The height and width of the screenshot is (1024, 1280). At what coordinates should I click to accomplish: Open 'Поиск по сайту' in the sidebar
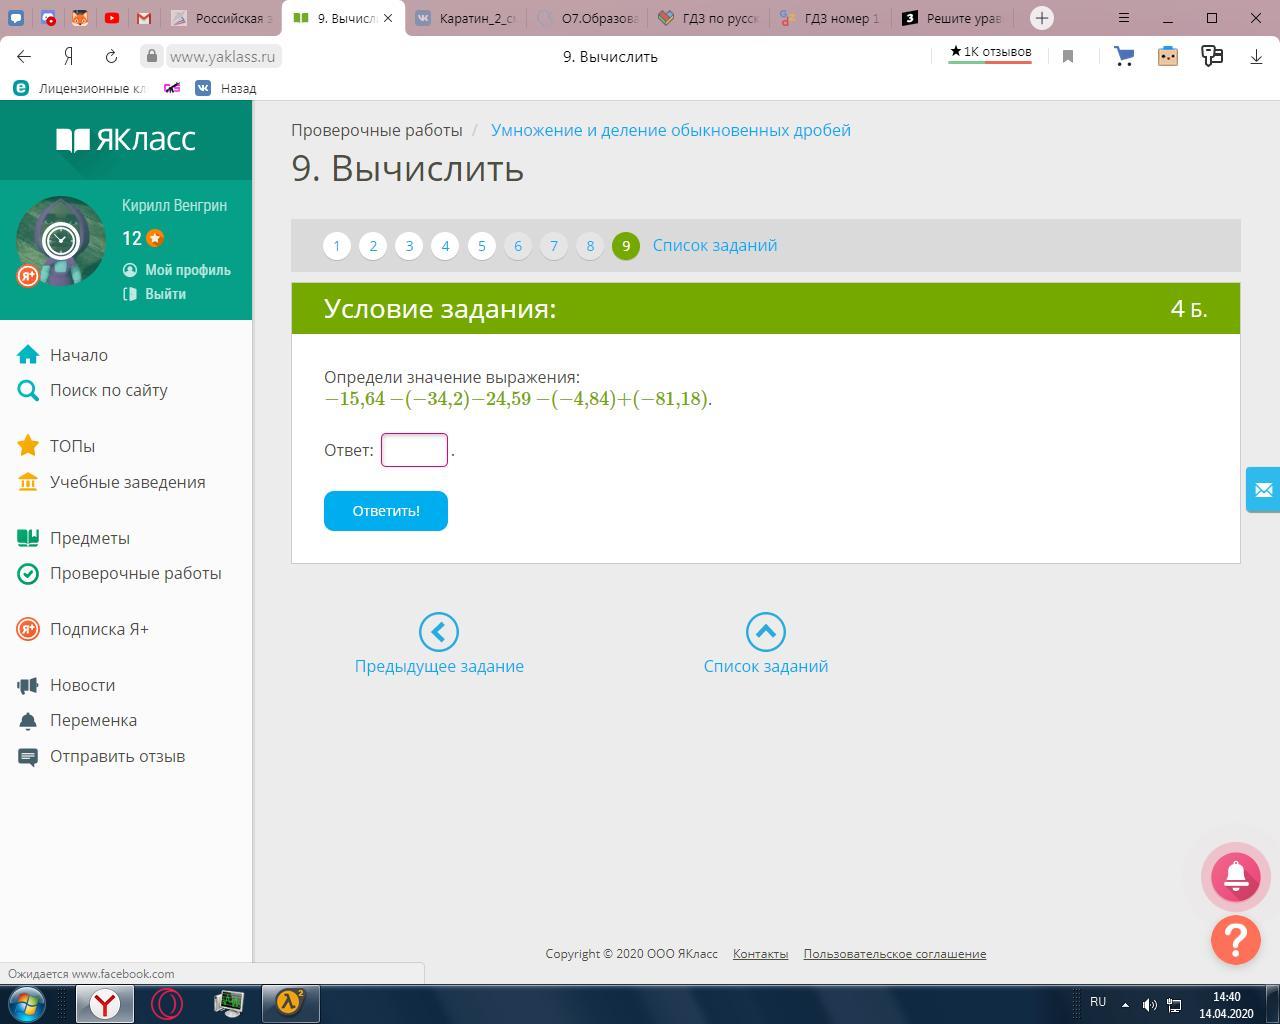pos(93,390)
